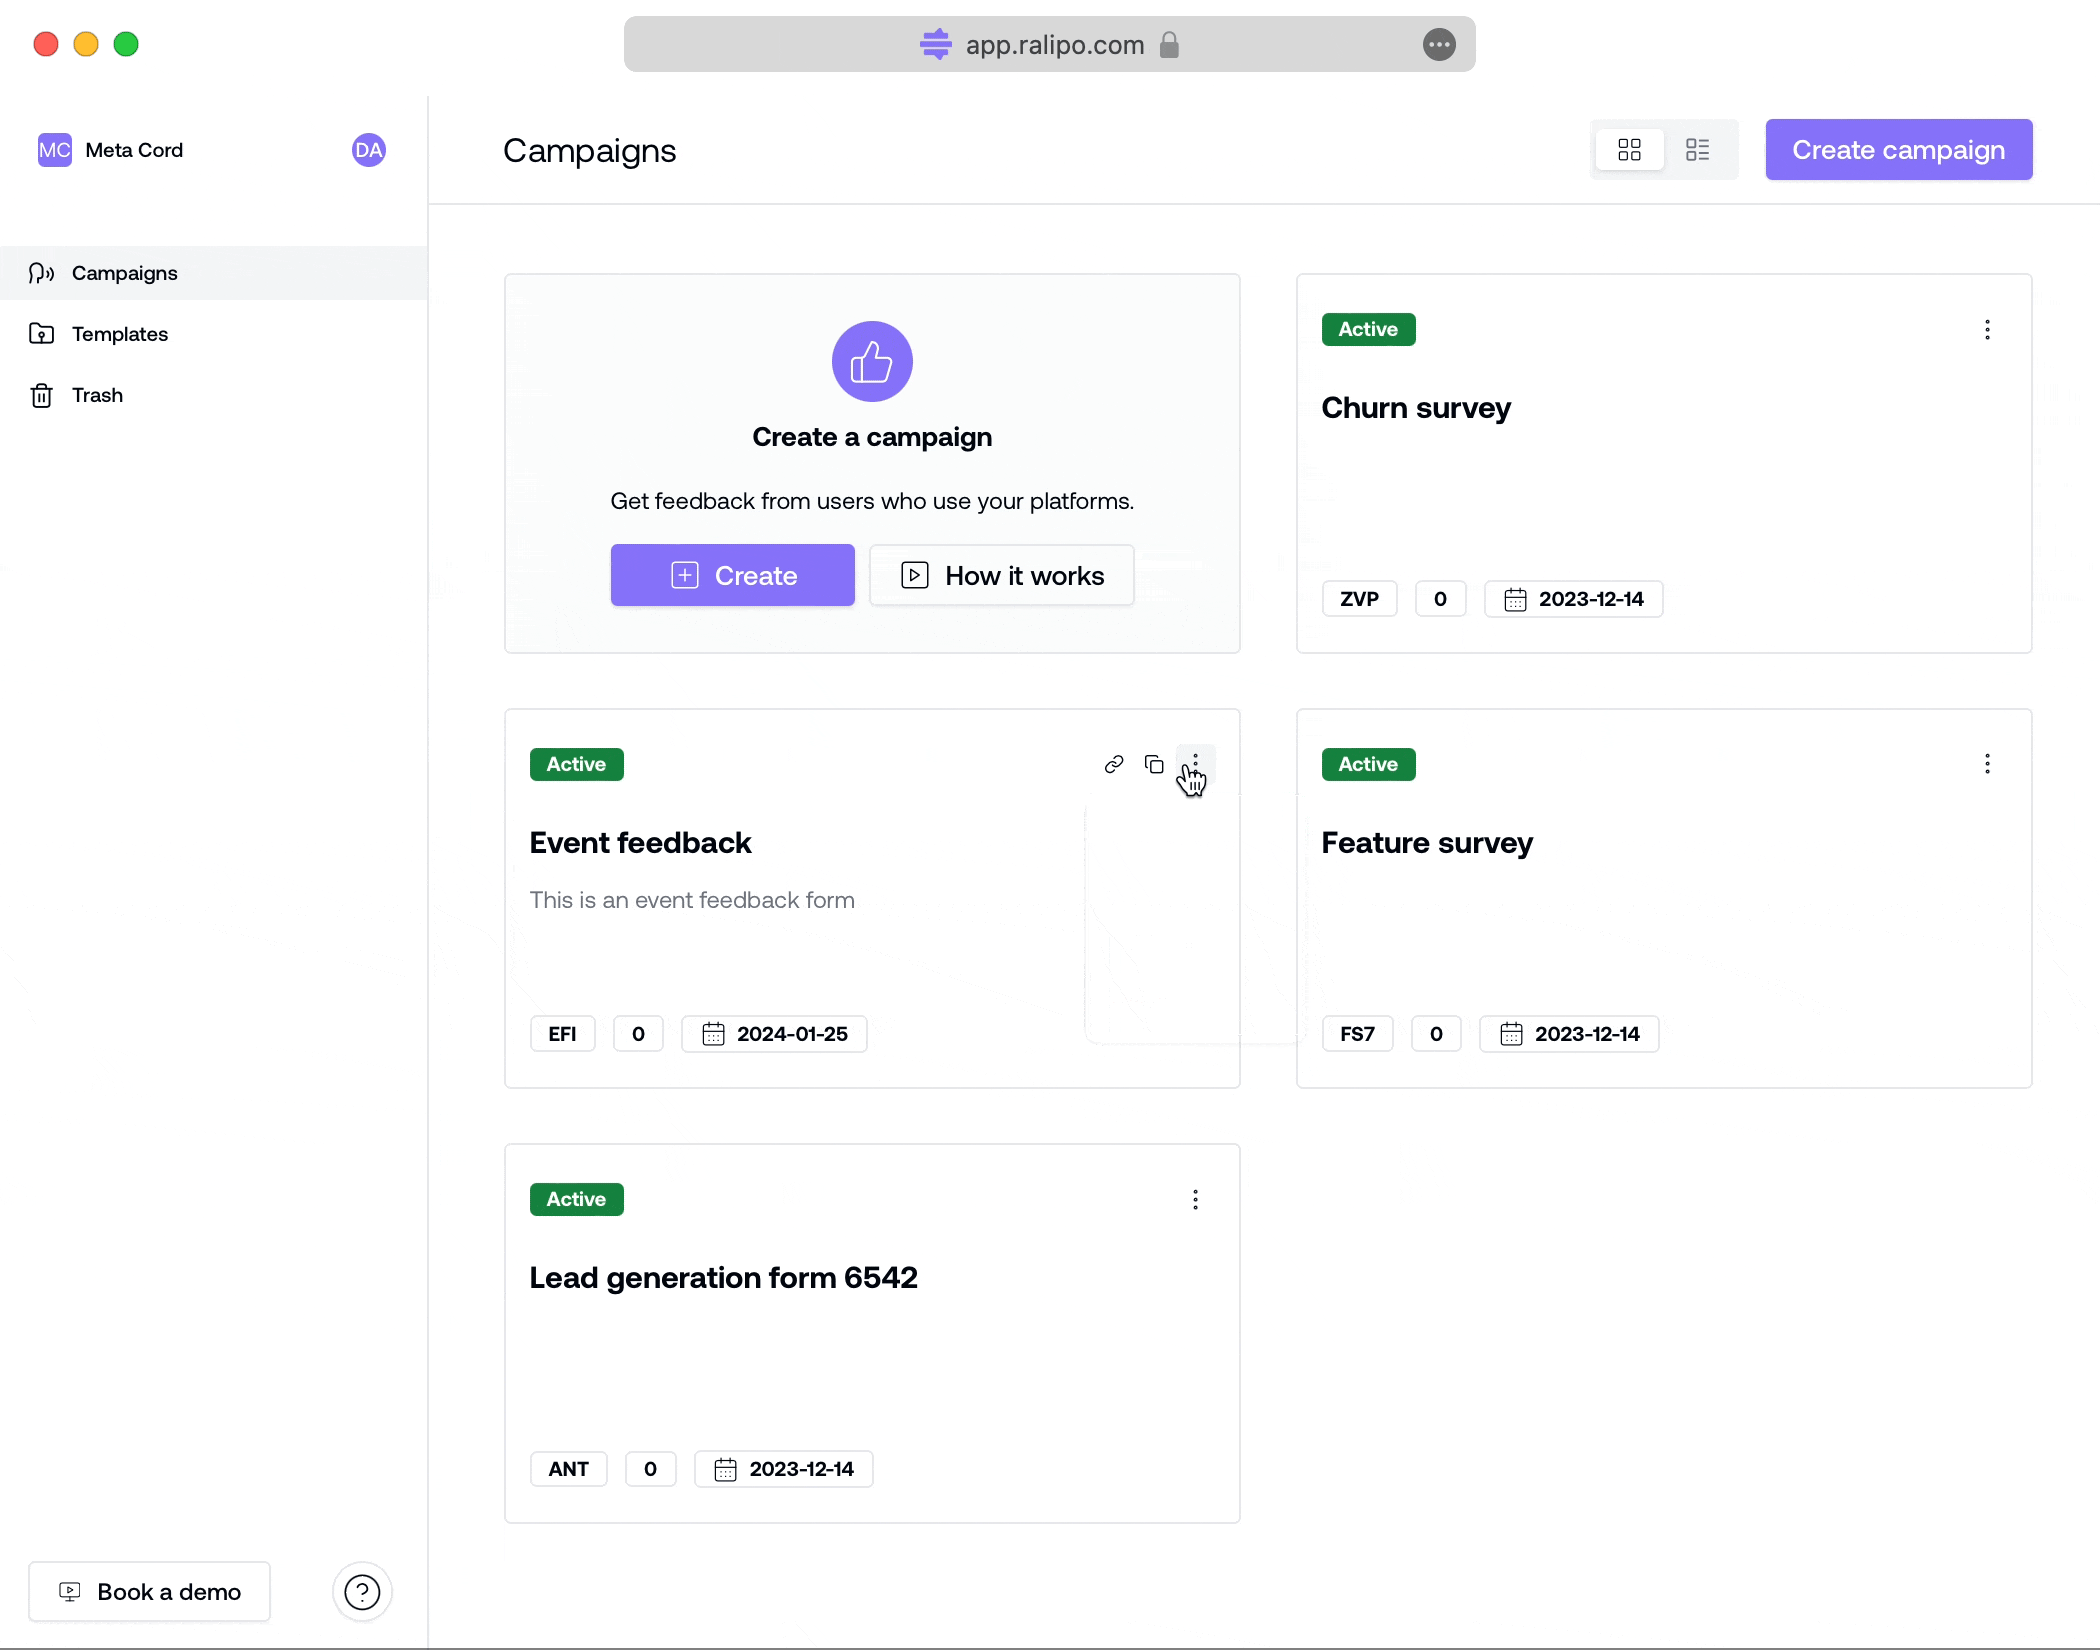Click the thumbs-up campaign icon
Image resolution: width=2100 pixels, height=1650 pixels.
pyautogui.click(x=872, y=361)
